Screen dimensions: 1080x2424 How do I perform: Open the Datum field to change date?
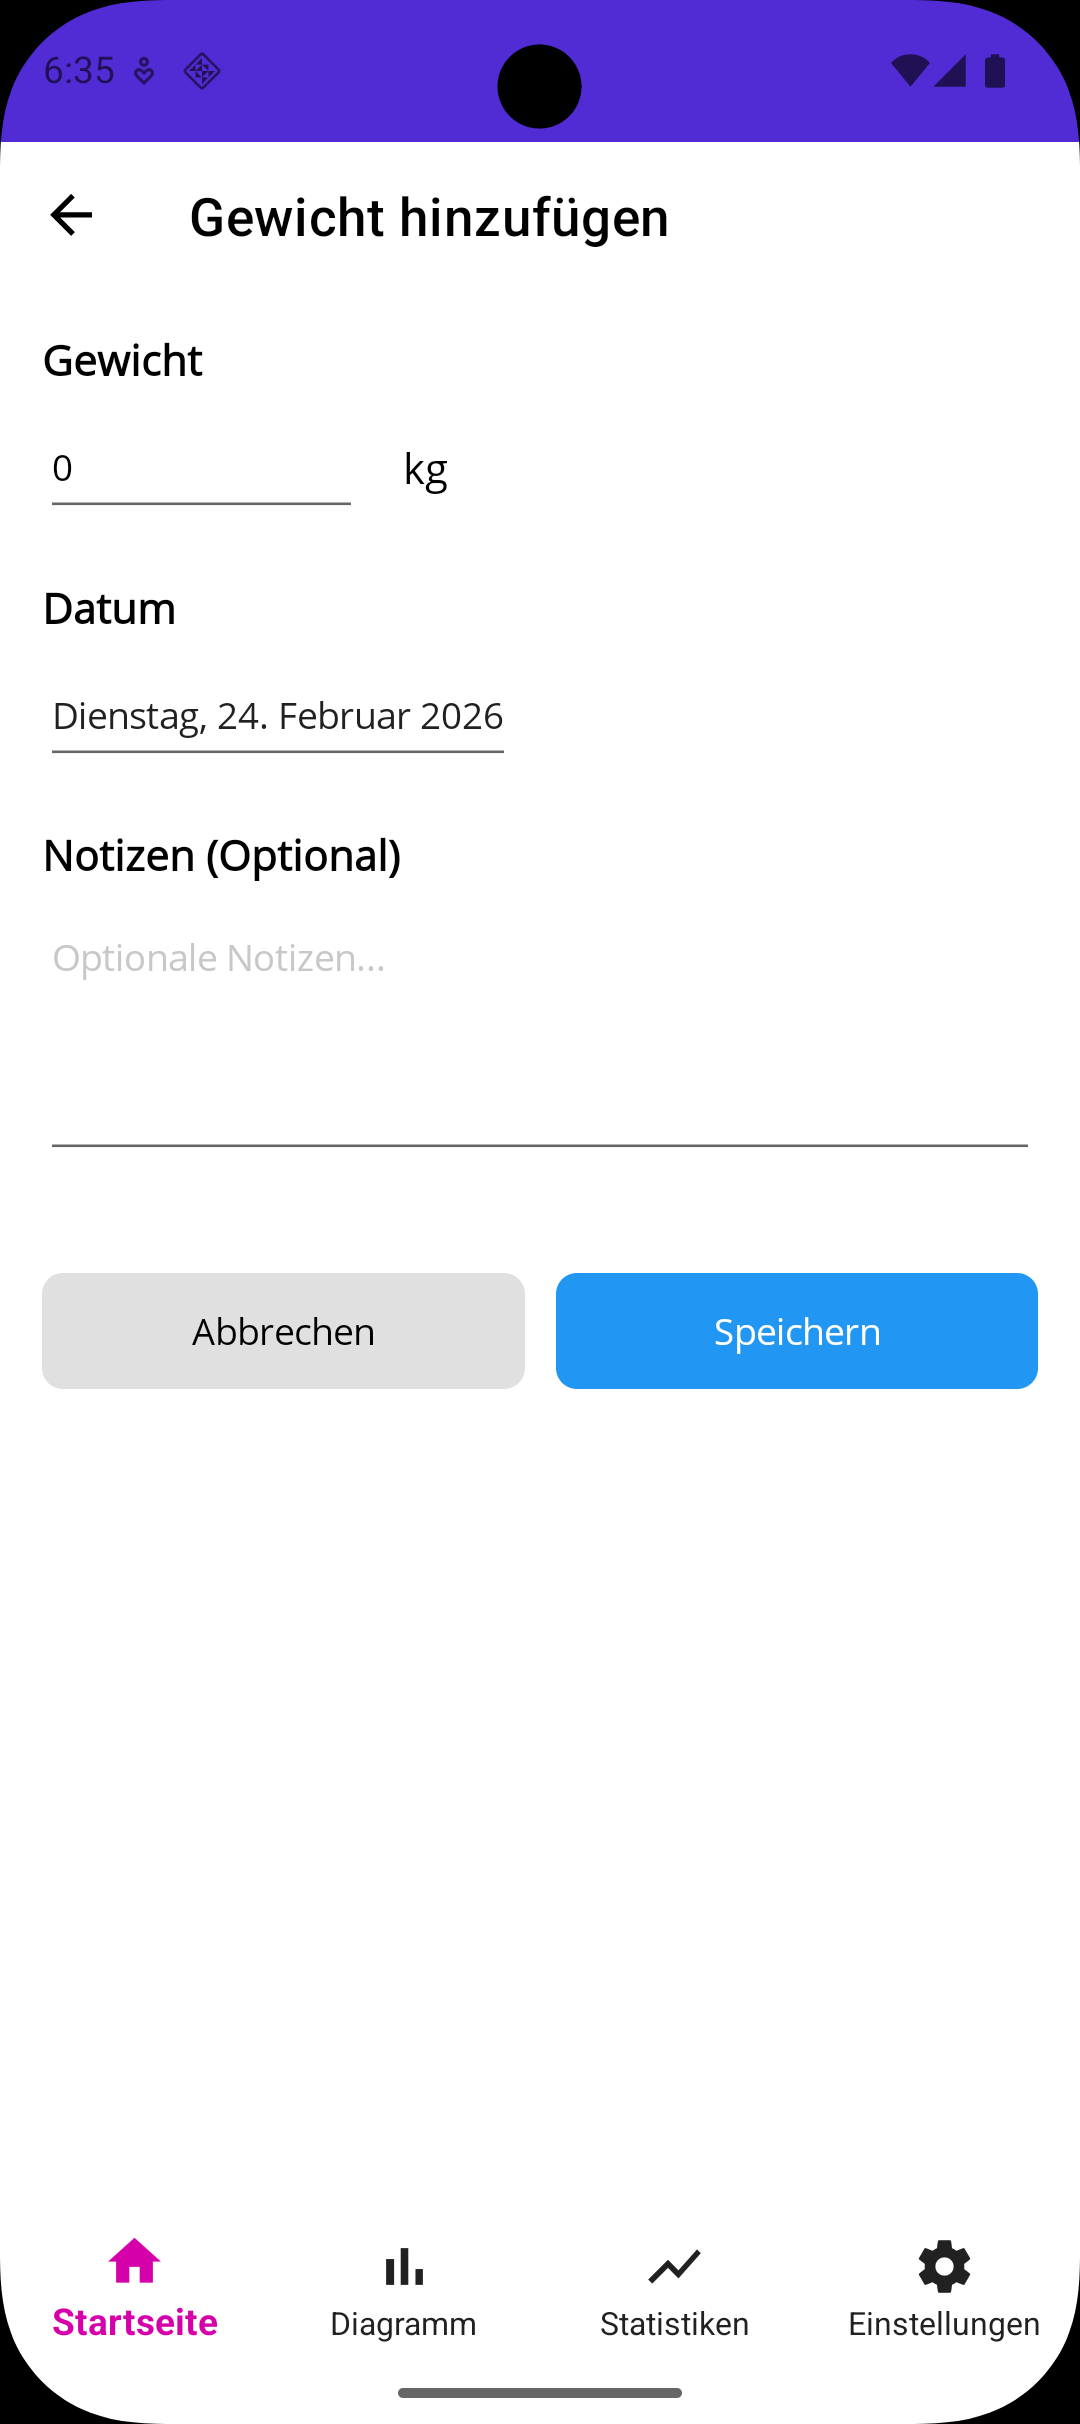coord(277,716)
